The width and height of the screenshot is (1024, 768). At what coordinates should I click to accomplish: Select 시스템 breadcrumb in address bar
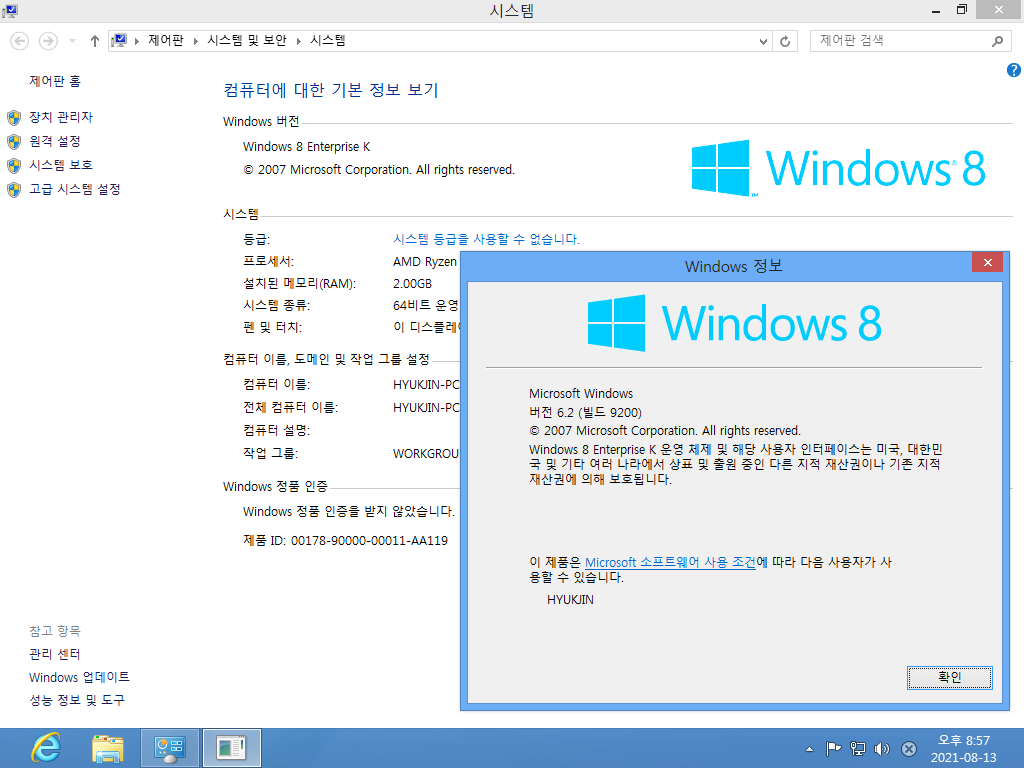point(328,40)
